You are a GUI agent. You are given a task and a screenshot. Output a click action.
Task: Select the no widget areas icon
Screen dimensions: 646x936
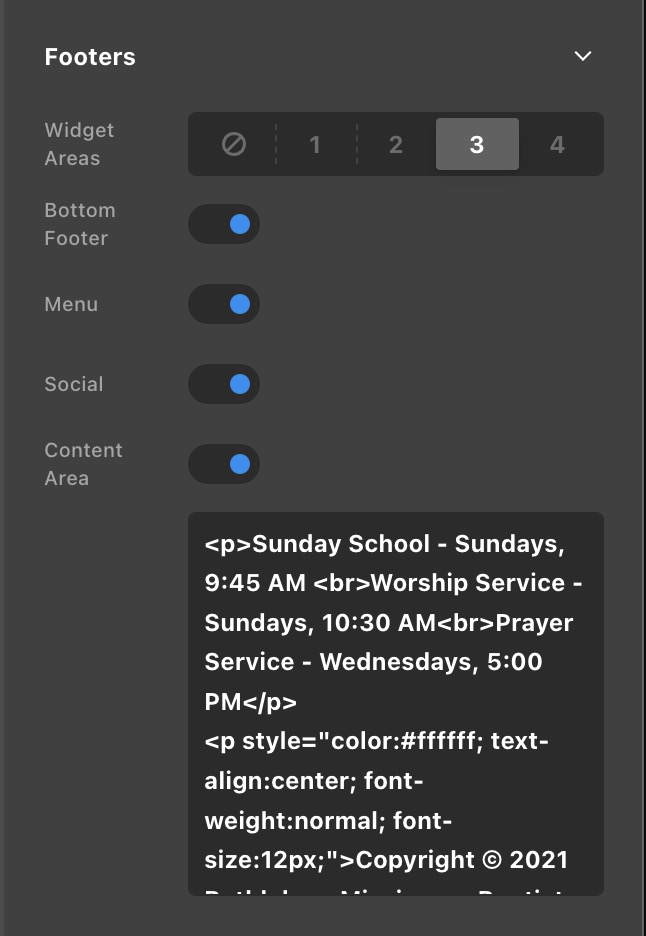coord(233,145)
